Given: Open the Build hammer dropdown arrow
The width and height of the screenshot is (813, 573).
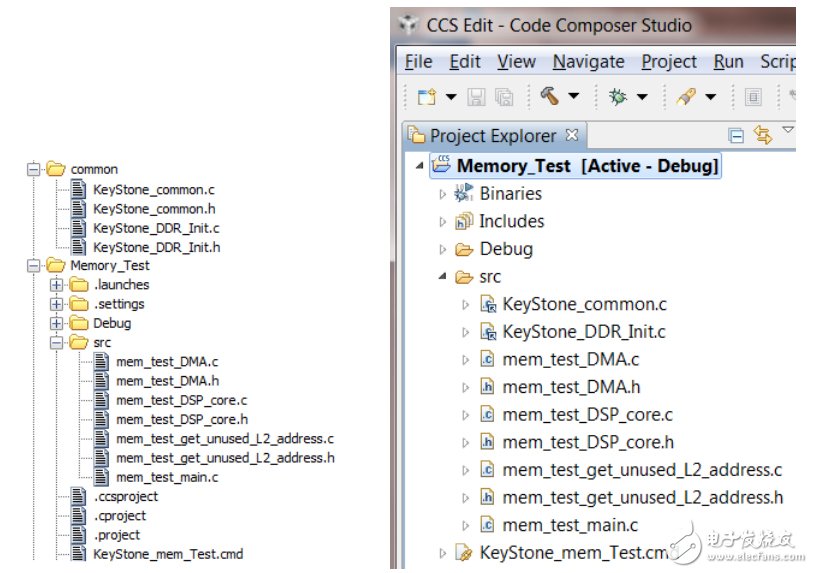Looking at the screenshot, I should 574,97.
